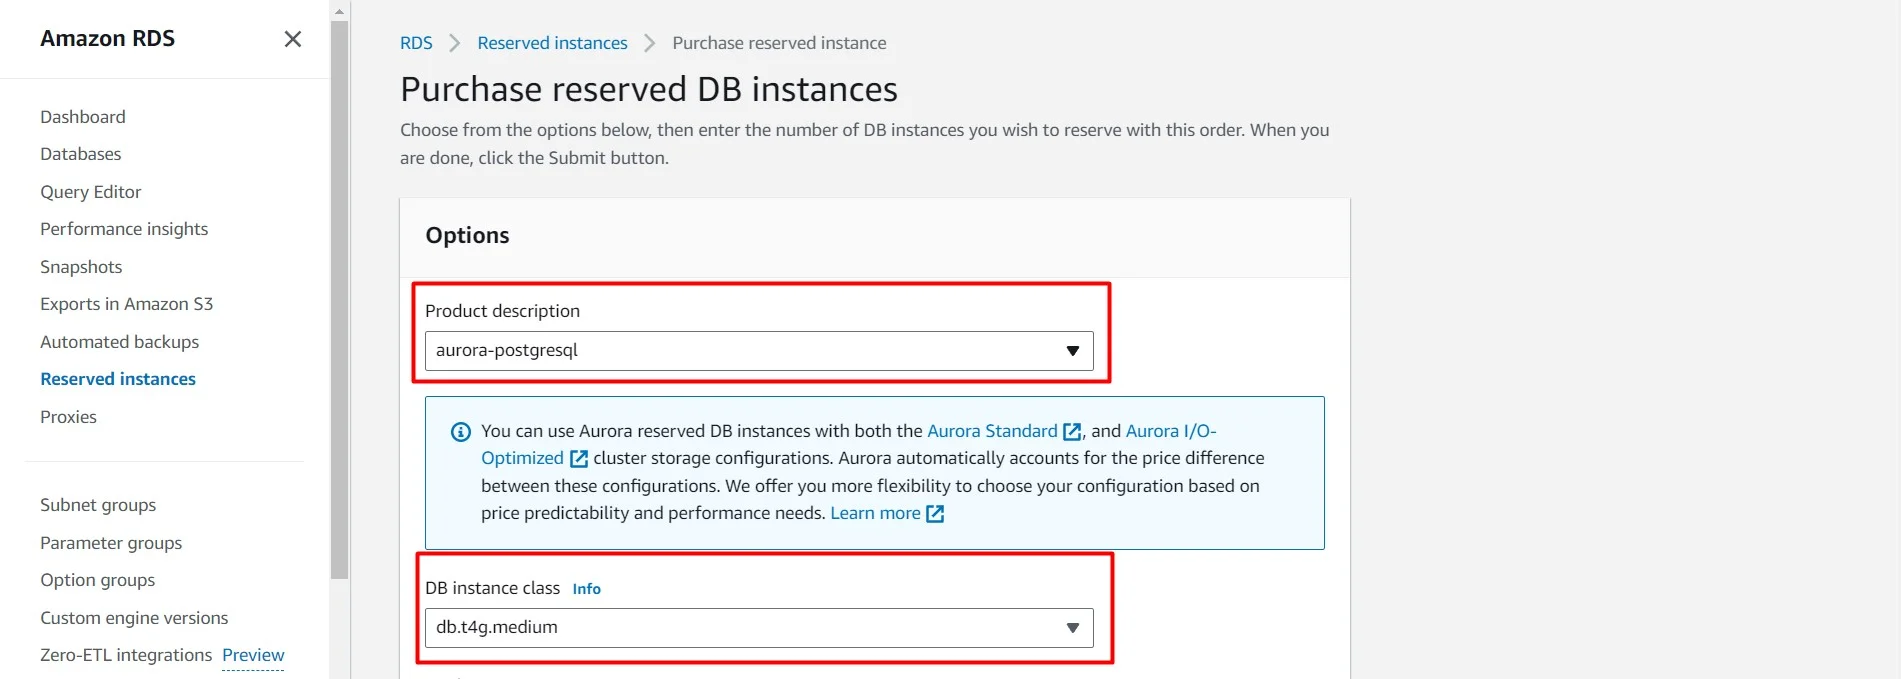
Task: Open Automated backups
Action: click(120, 342)
